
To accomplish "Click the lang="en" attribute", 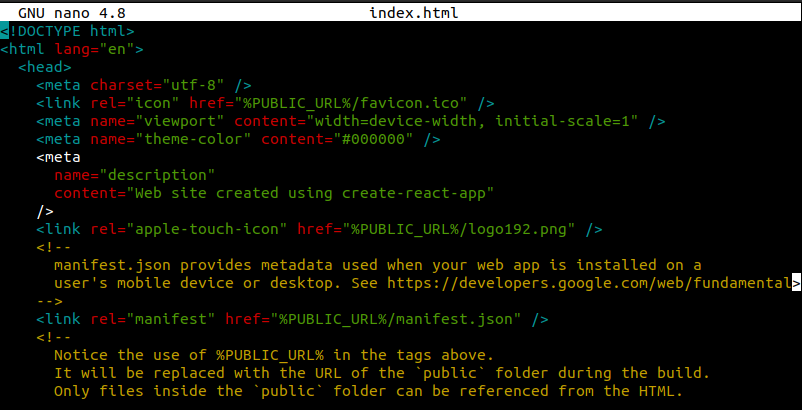I will (94, 50).
